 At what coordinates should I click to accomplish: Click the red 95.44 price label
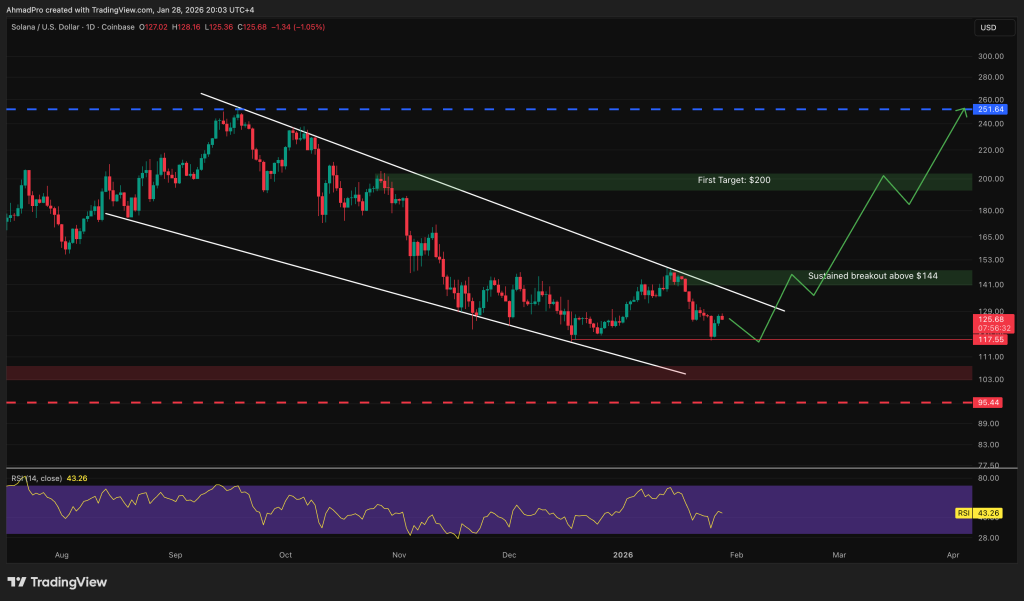990,403
